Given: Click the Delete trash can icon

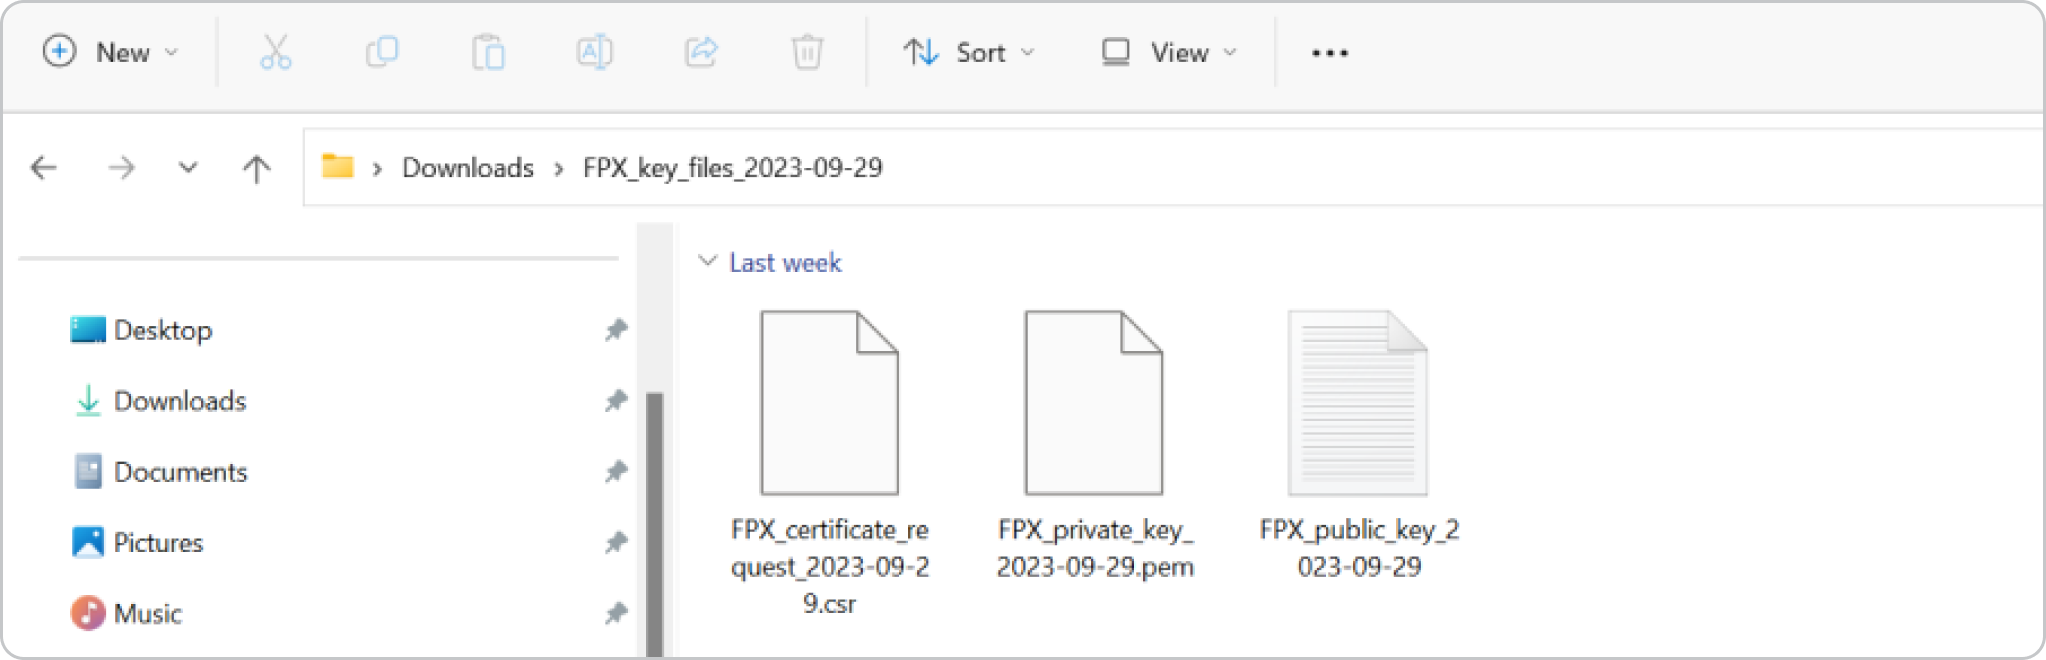Looking at the screenshot, I should coord(807,52).
